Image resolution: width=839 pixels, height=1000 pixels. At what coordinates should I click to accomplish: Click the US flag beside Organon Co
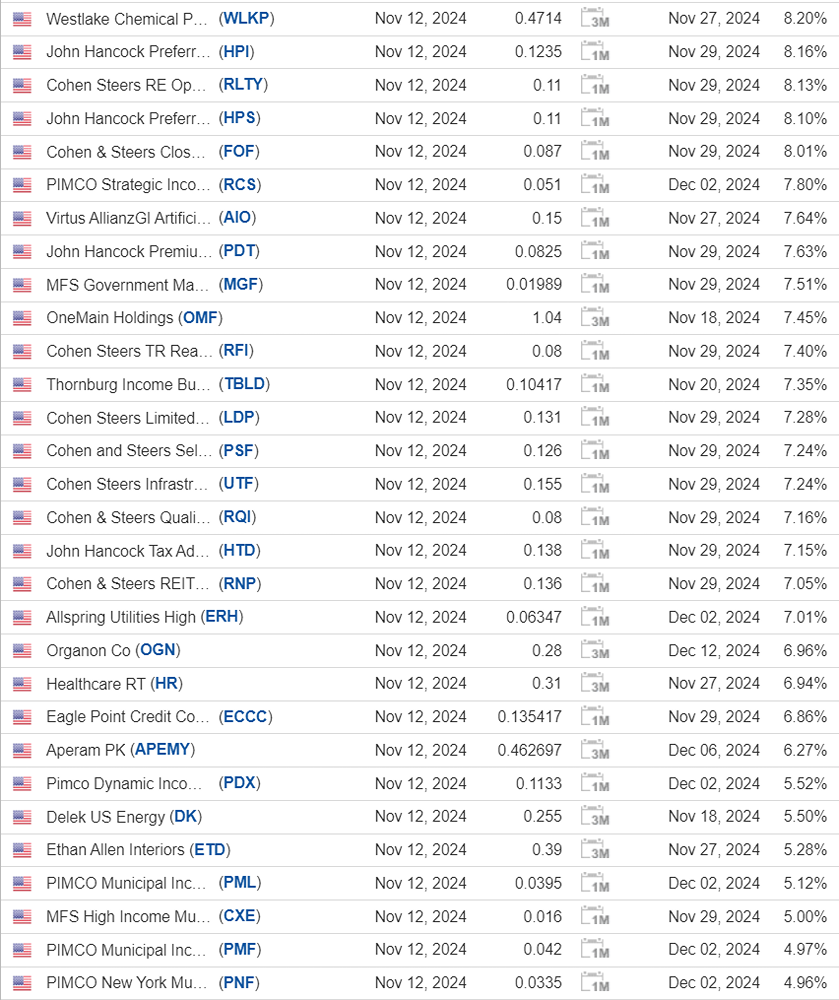point(22,651)
